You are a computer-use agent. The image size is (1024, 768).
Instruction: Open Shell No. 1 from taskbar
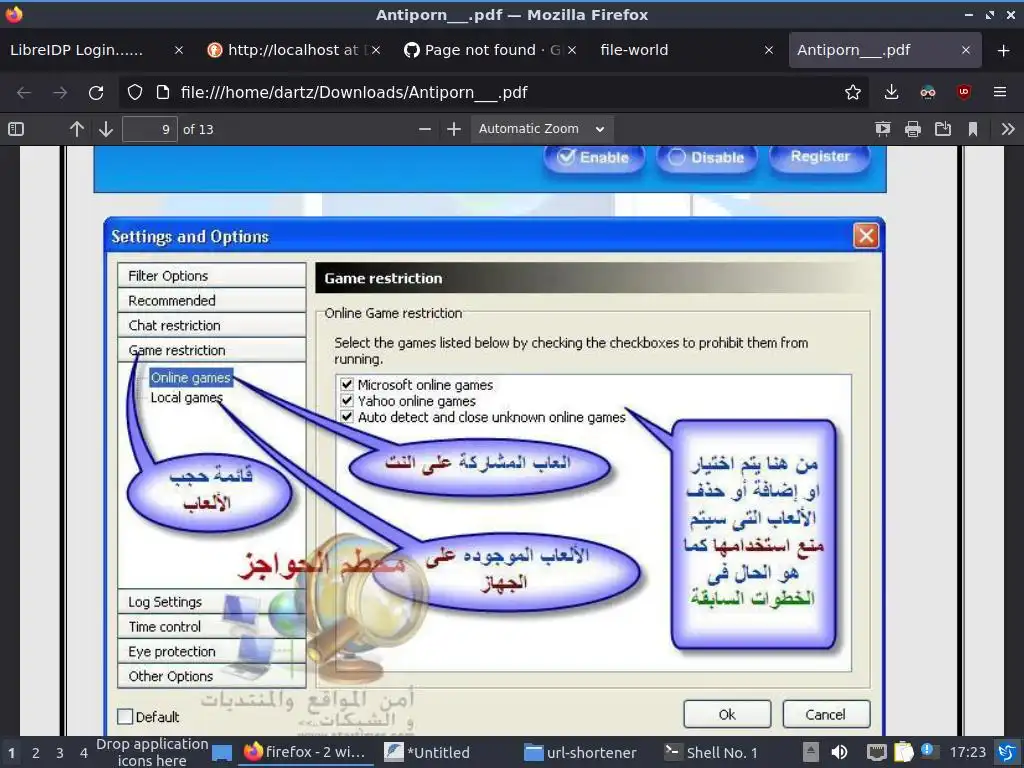[711, 752]
